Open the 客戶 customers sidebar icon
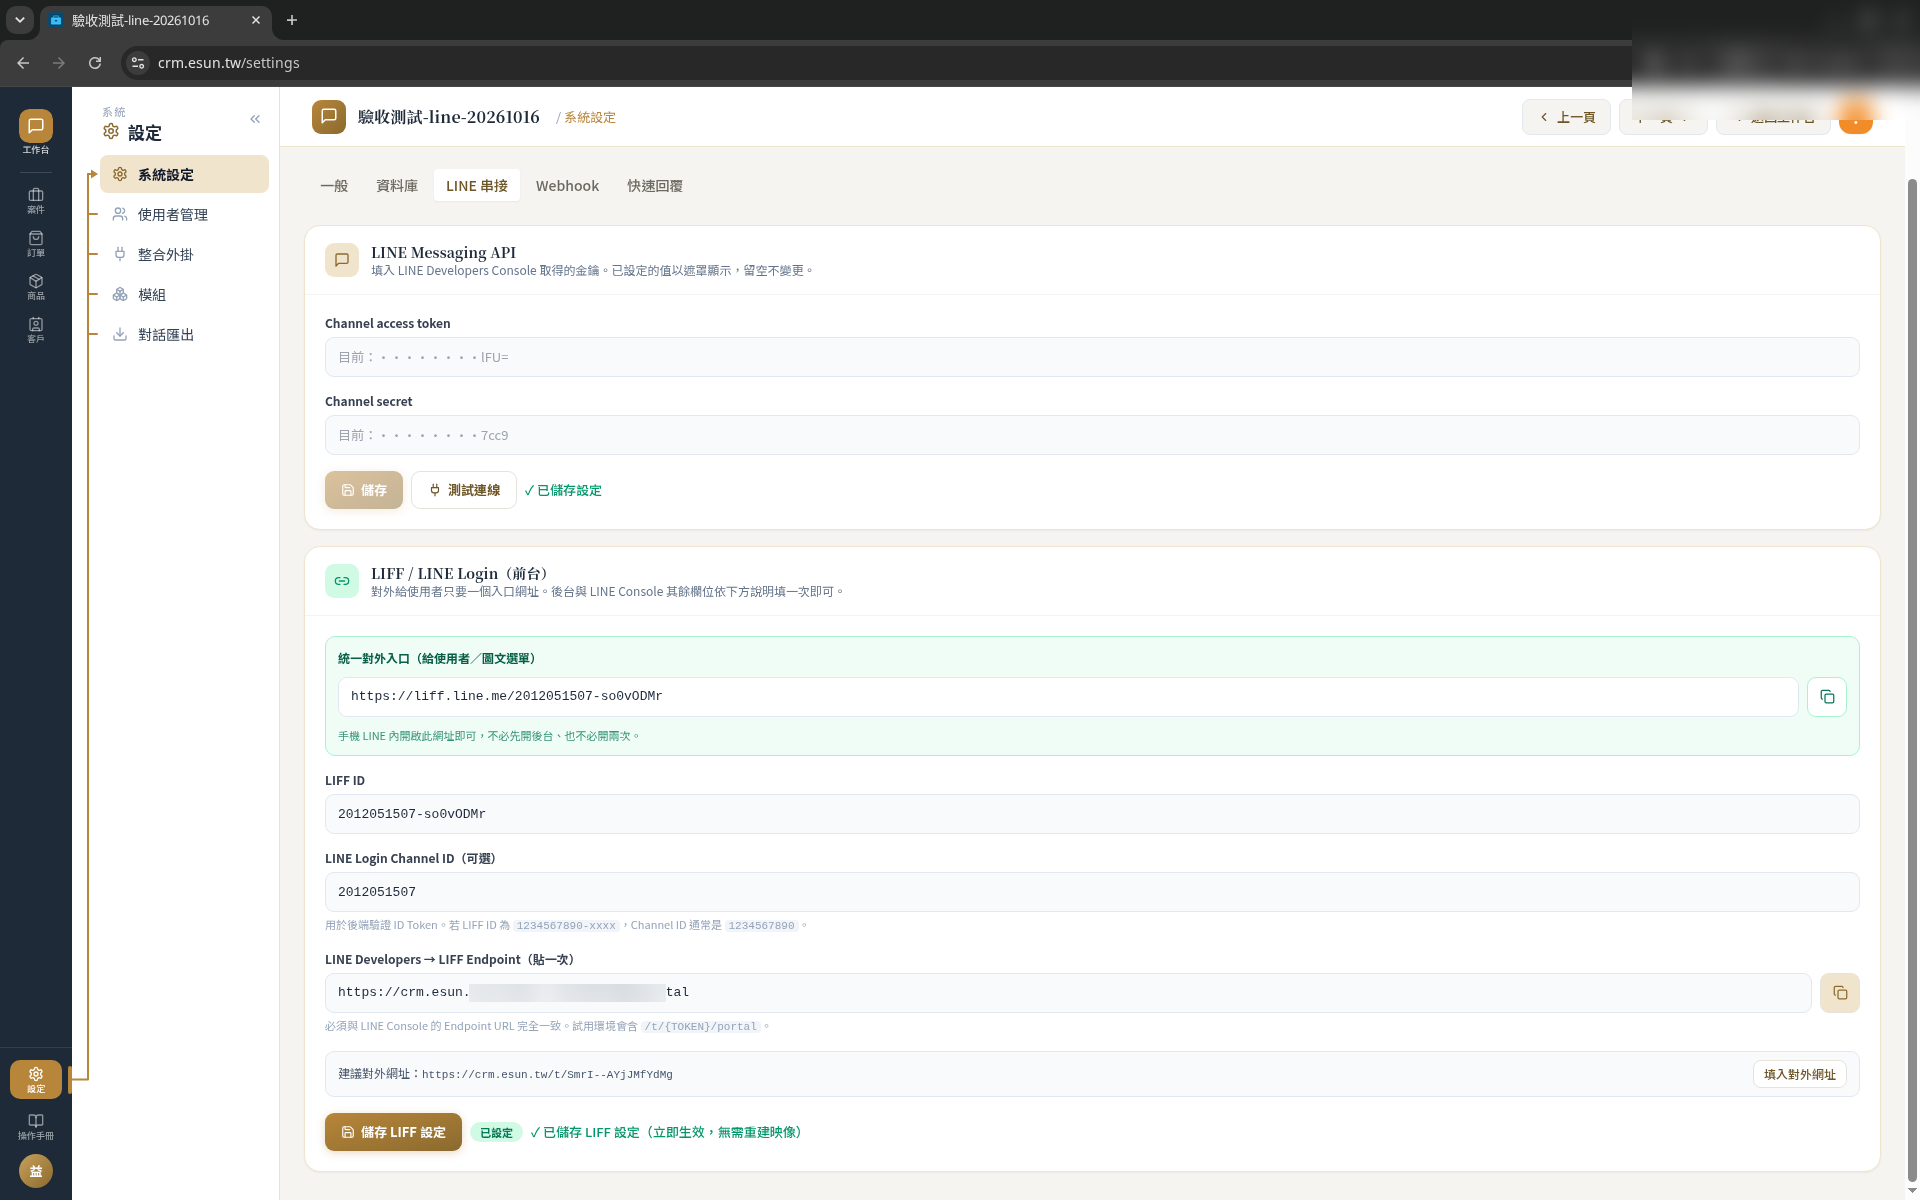The height and width of the screenshot is (1200, 1920). point(36,329)
